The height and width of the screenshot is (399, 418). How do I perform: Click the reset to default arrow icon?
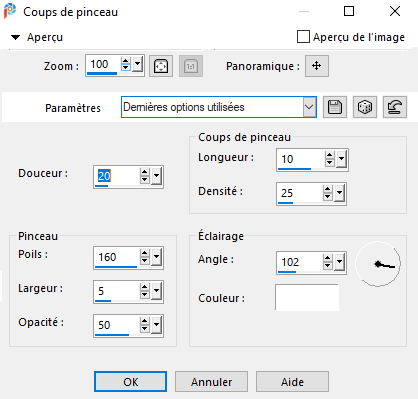(x=395, y=107)
